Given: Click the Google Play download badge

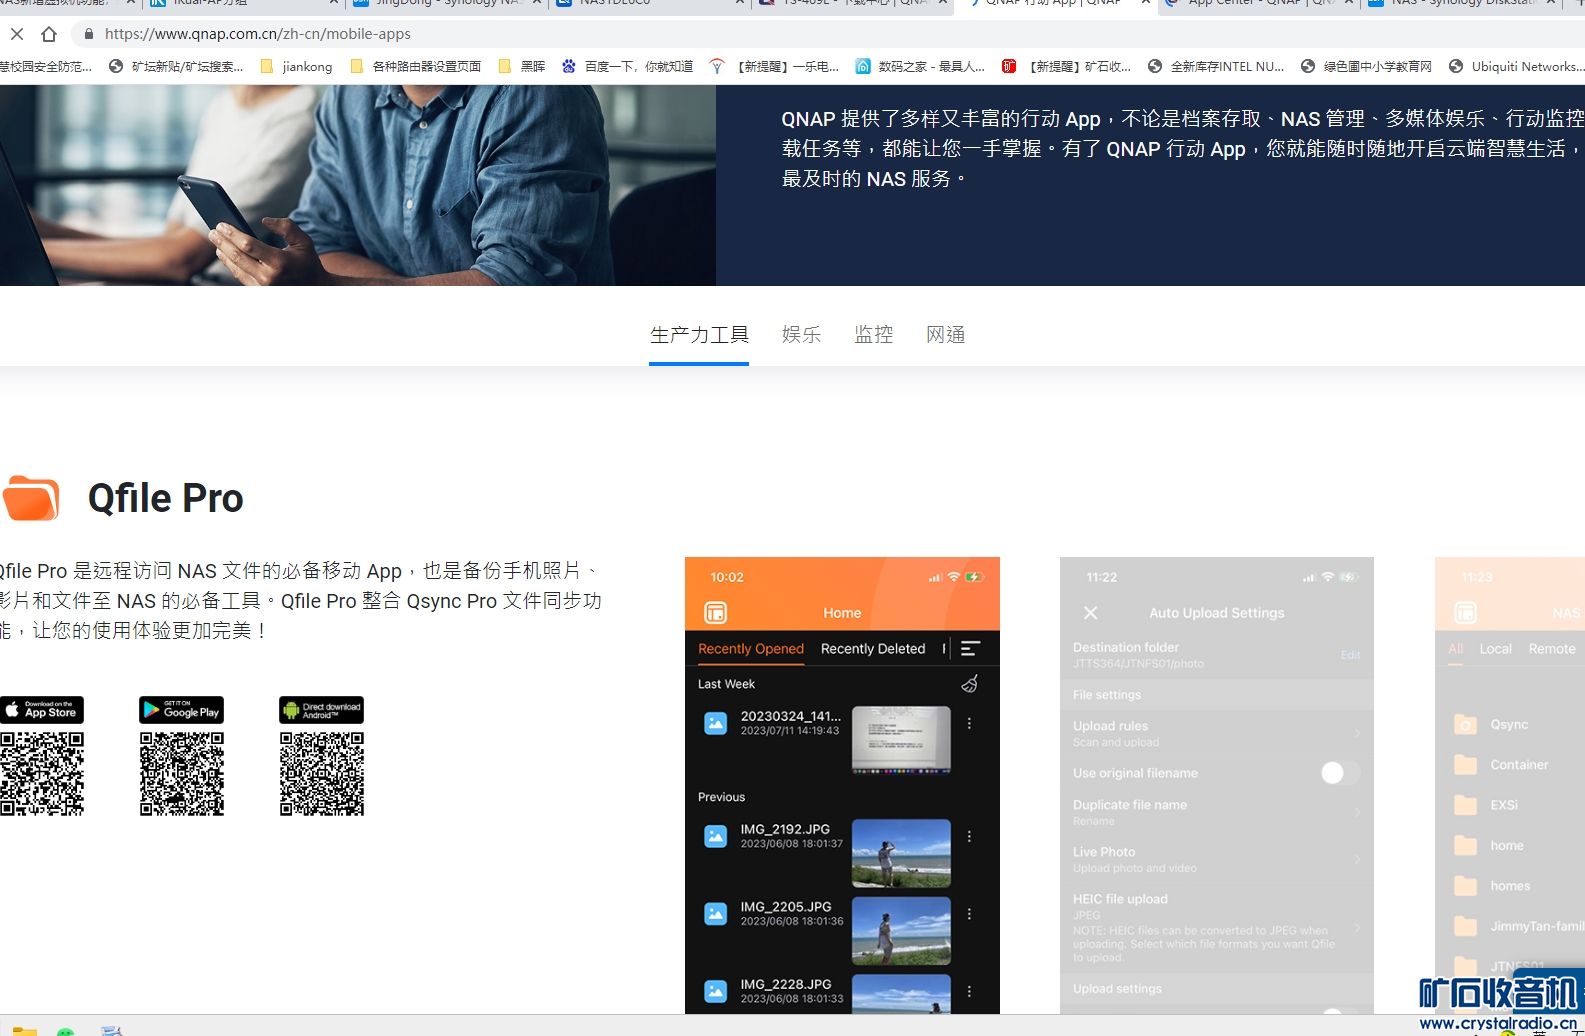Looking at the screenshot, I should [181, 710].
